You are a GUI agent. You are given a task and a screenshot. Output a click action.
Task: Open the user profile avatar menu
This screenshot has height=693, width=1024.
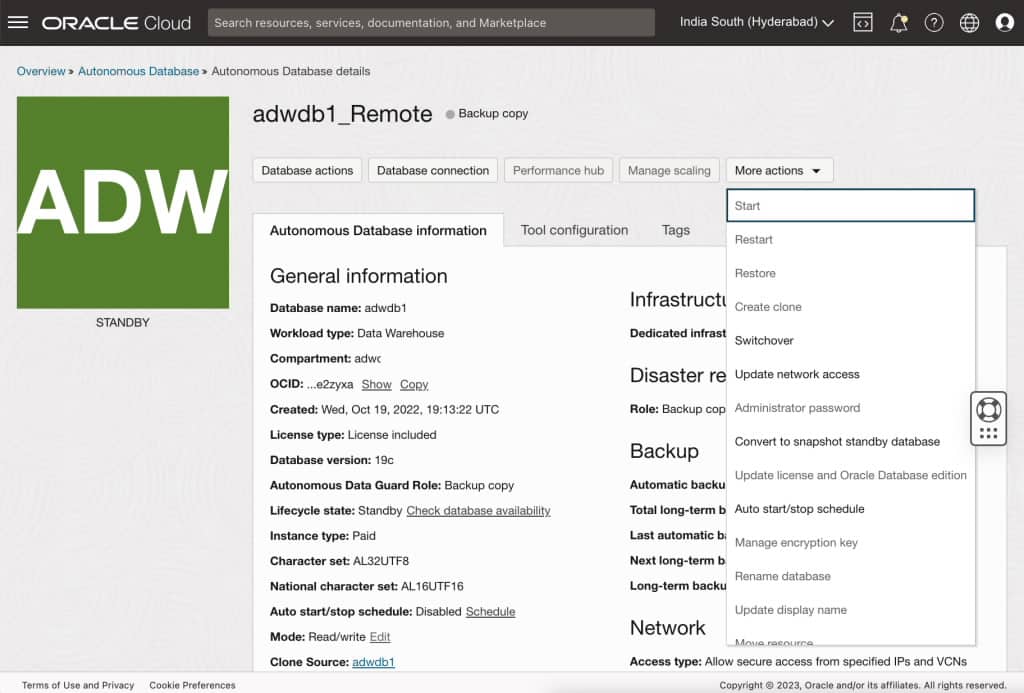1004,22
